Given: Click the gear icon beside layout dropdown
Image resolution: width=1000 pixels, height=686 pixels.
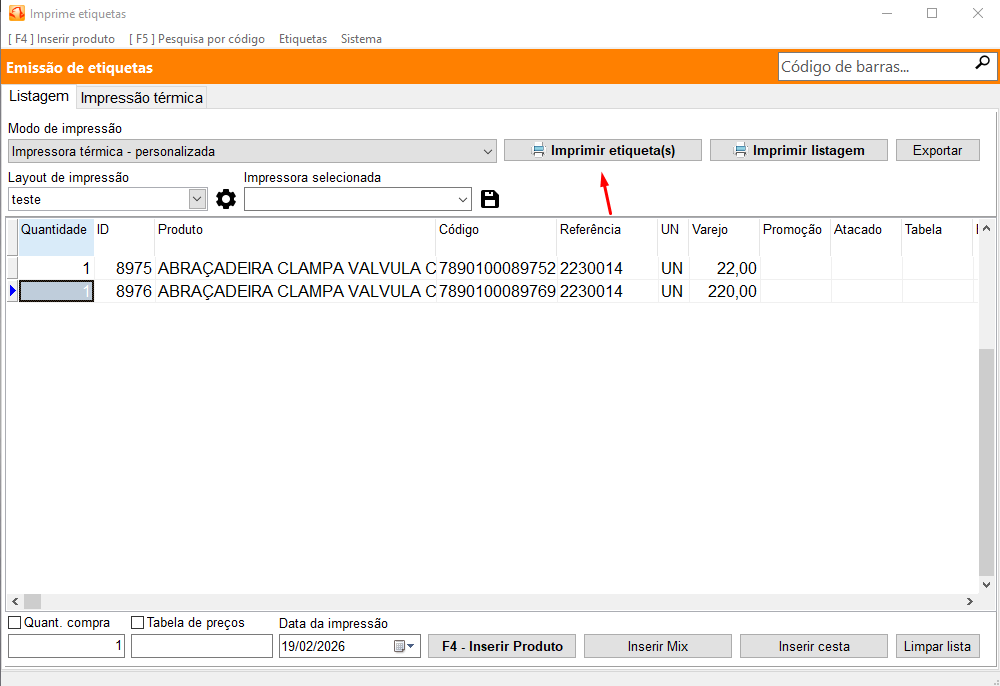Looking at the screenshot, I should click(x=226, y=199).
